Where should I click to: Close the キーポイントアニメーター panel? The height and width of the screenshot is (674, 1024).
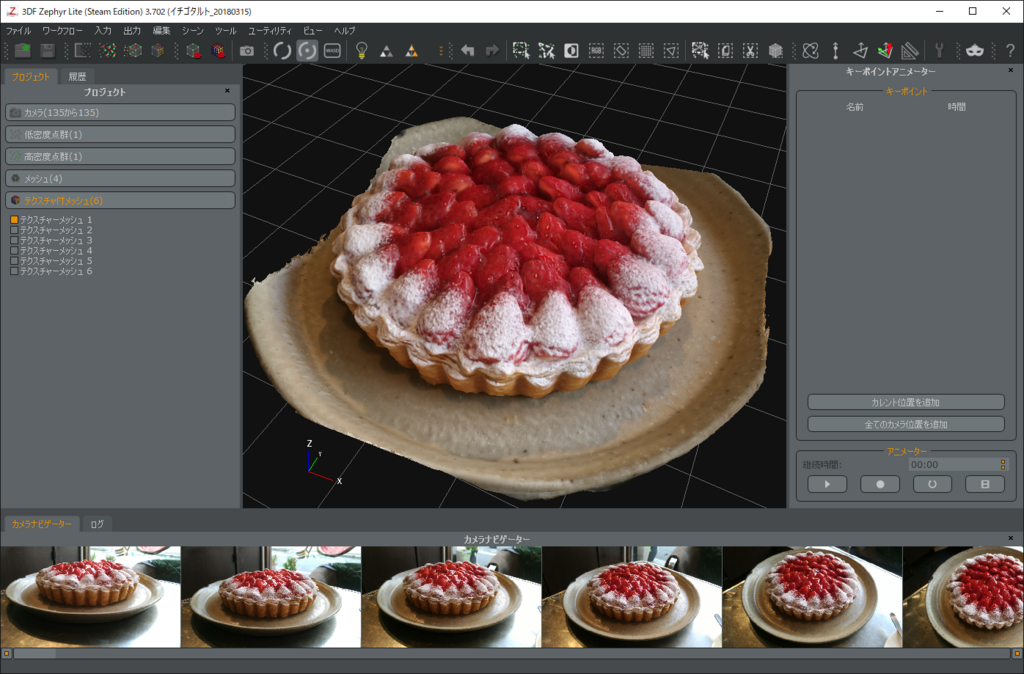point(1010,70)
